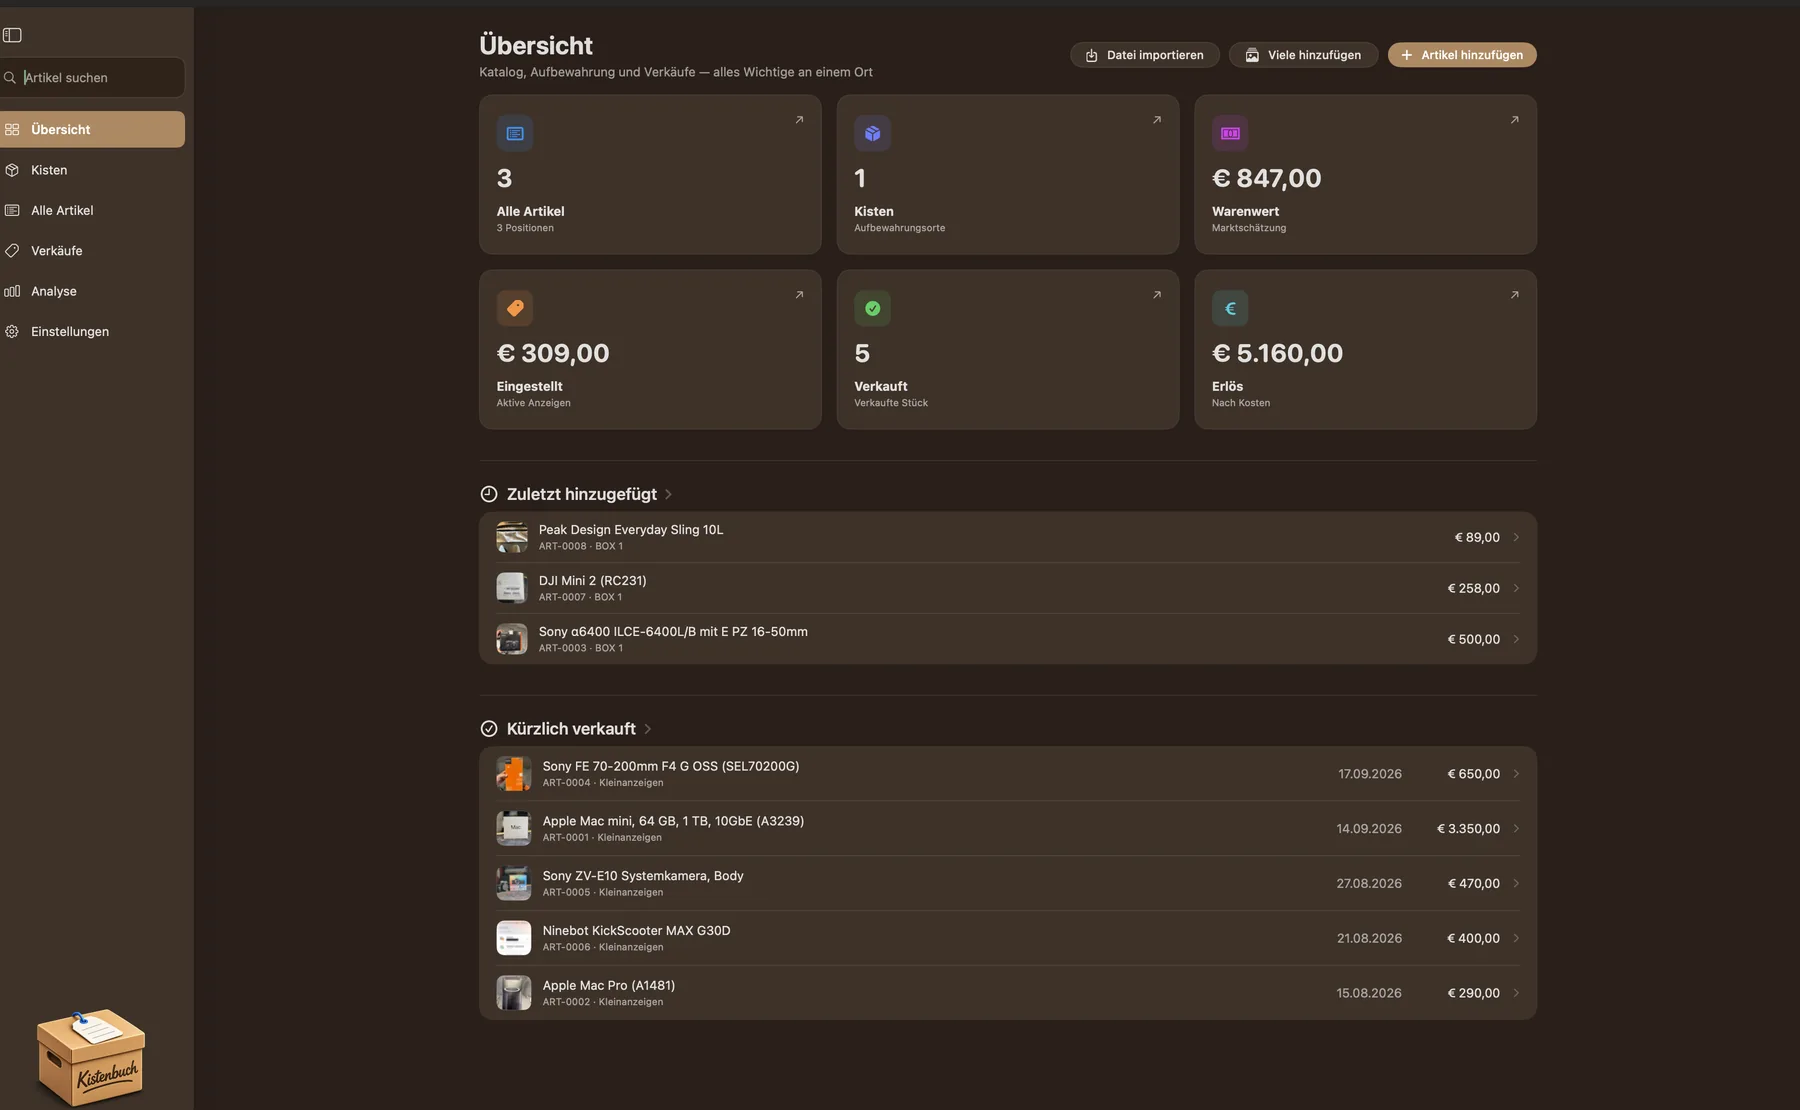The image size is (1800, 1110).
Task: Click the check icon beside Kürzlich verkauft
Action: (x=489, y=729)
